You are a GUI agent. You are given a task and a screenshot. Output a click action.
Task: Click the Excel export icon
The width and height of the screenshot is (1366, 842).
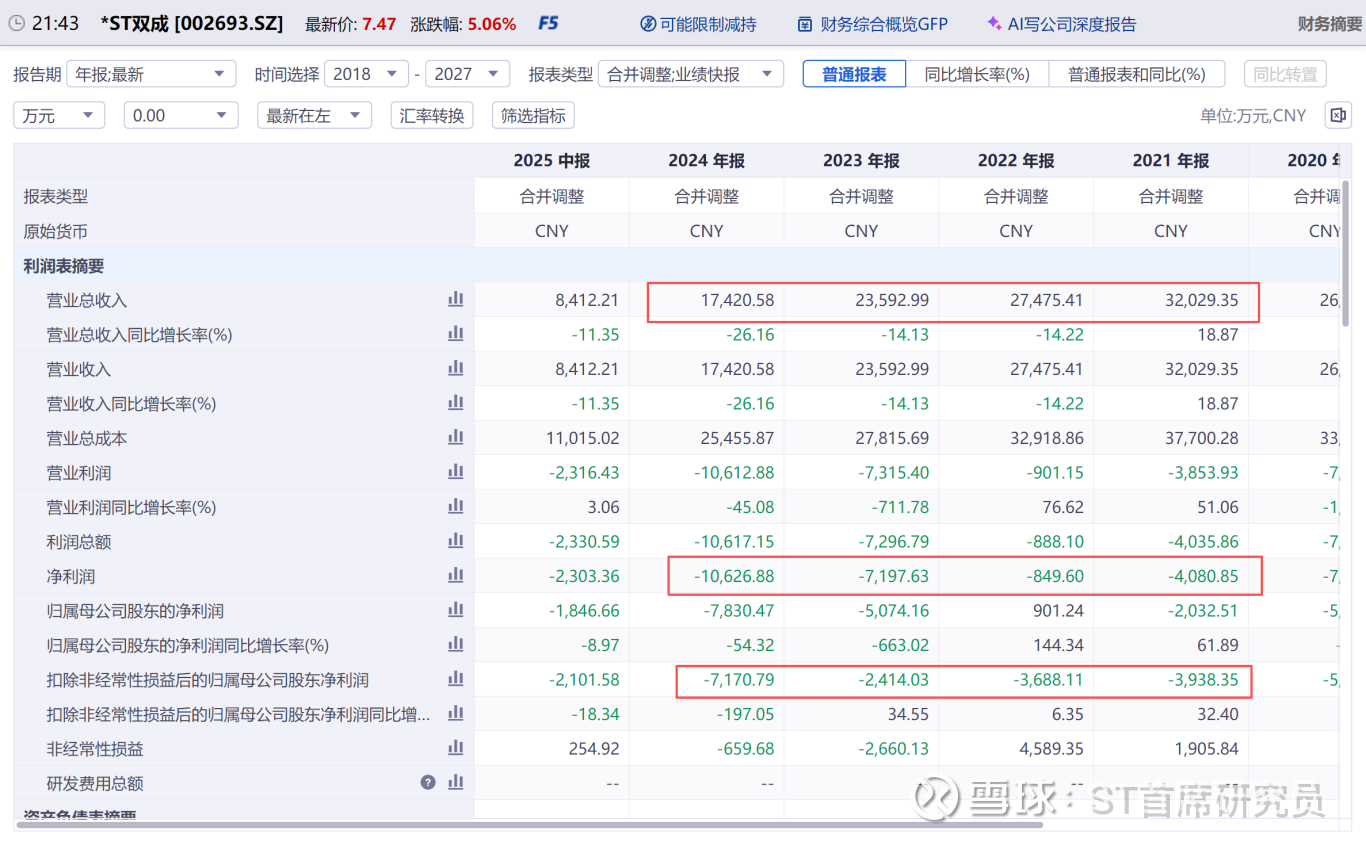1337,115
